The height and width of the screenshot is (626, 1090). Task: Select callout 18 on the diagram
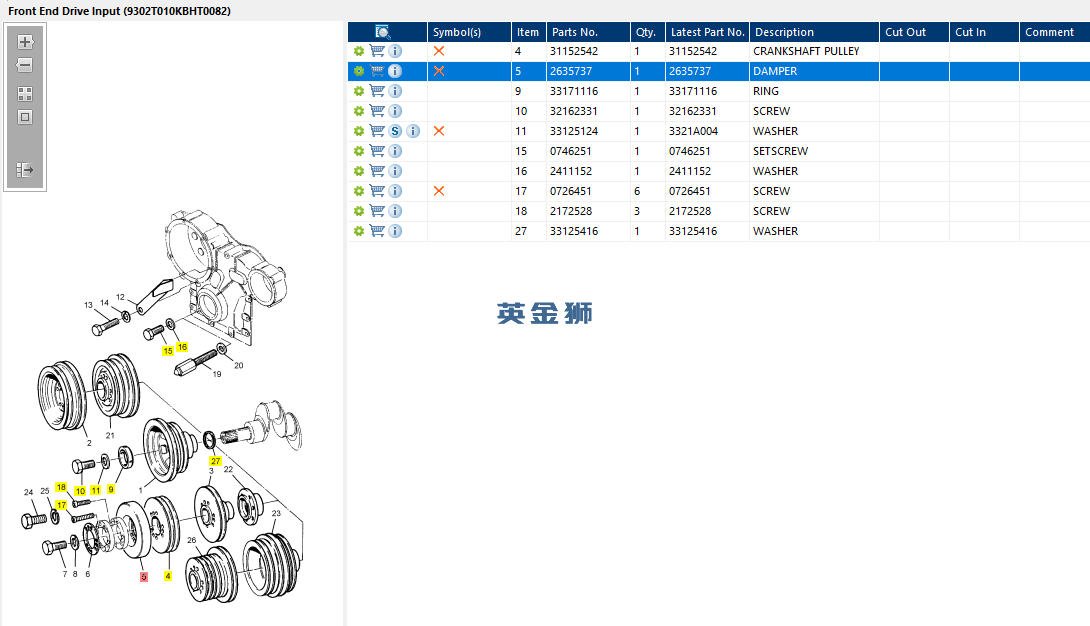pos(61,487)
